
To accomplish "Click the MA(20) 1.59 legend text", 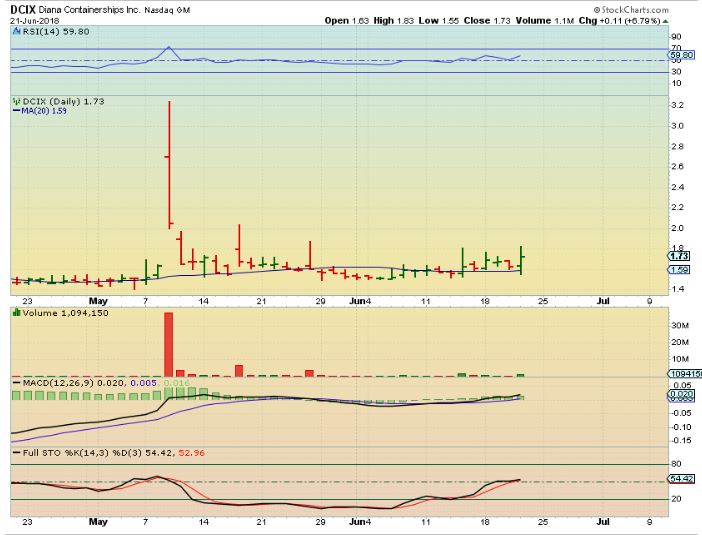I will (44, 111).
